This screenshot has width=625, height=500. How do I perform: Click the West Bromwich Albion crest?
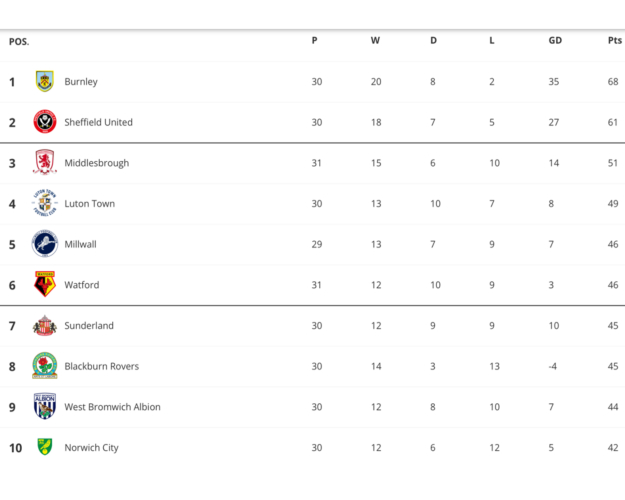tap(45, 407)
